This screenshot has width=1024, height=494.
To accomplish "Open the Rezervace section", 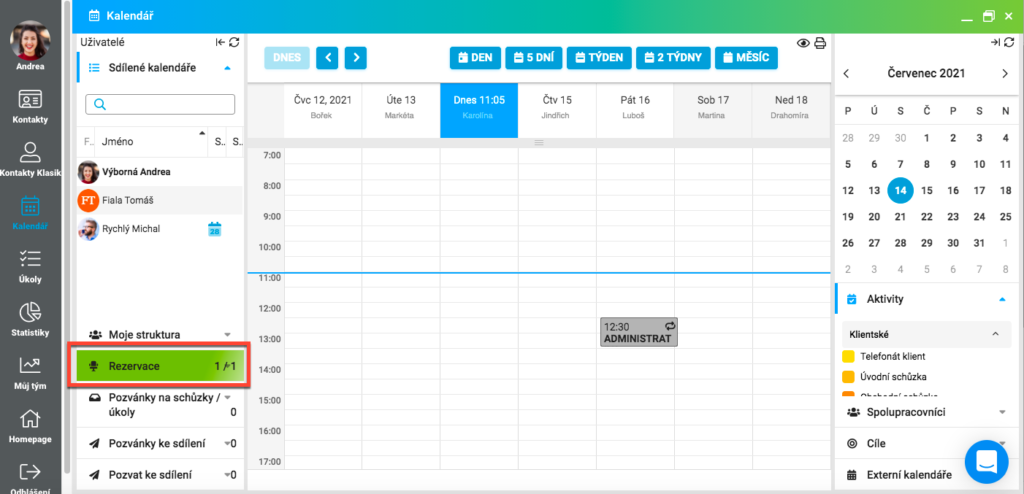I will 159,367.
